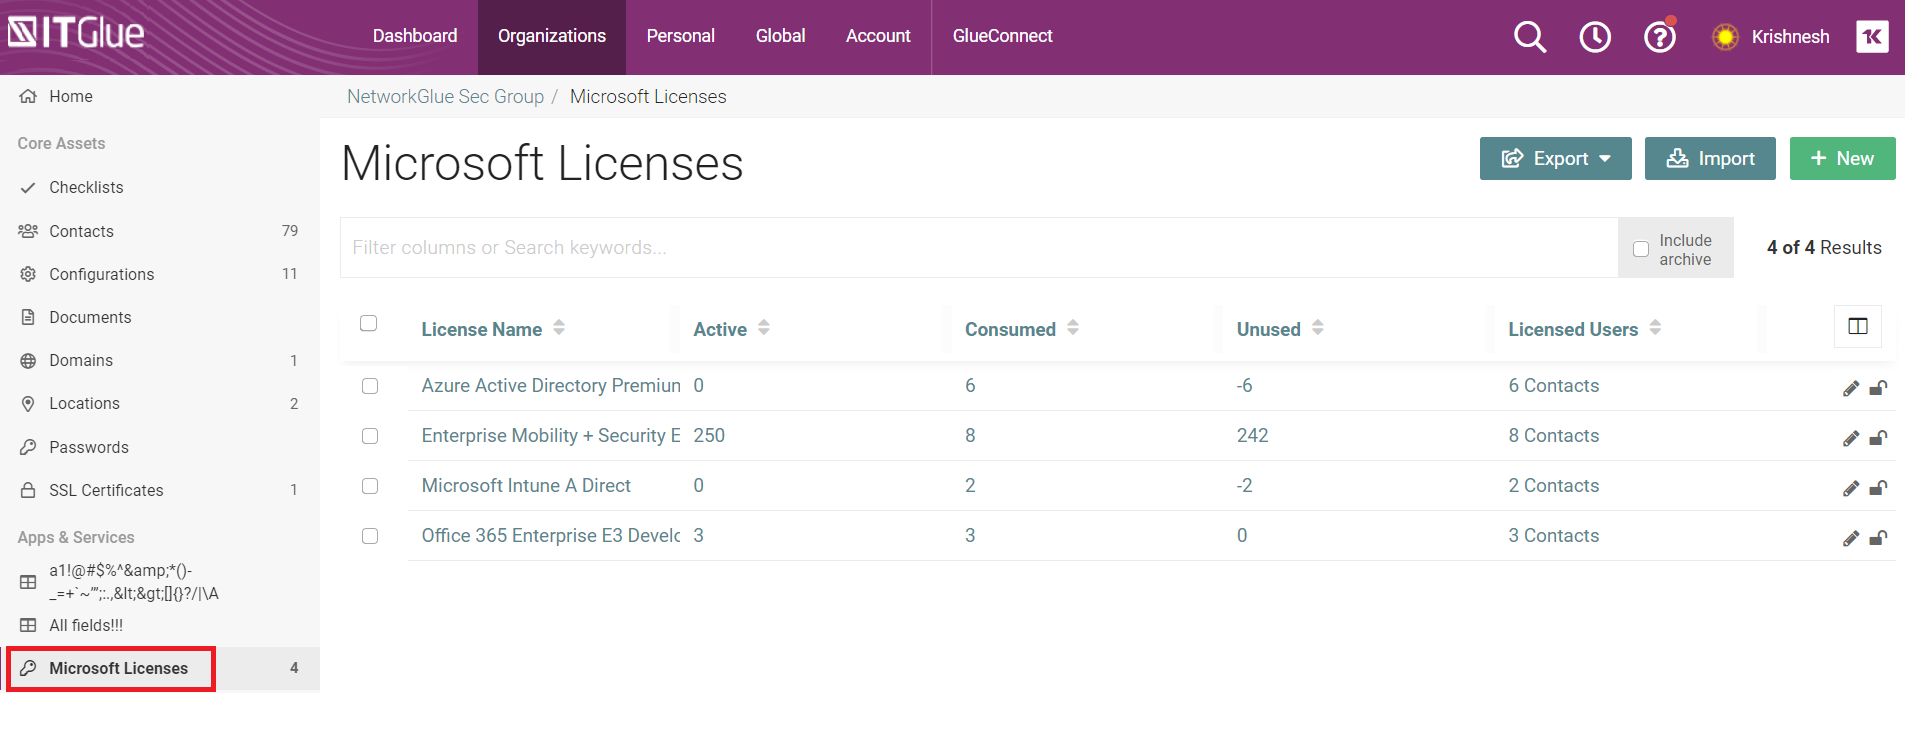Click the Locations pin icon in sidebar
This screenshot has height=736, width=1905.
pos(28,403)
